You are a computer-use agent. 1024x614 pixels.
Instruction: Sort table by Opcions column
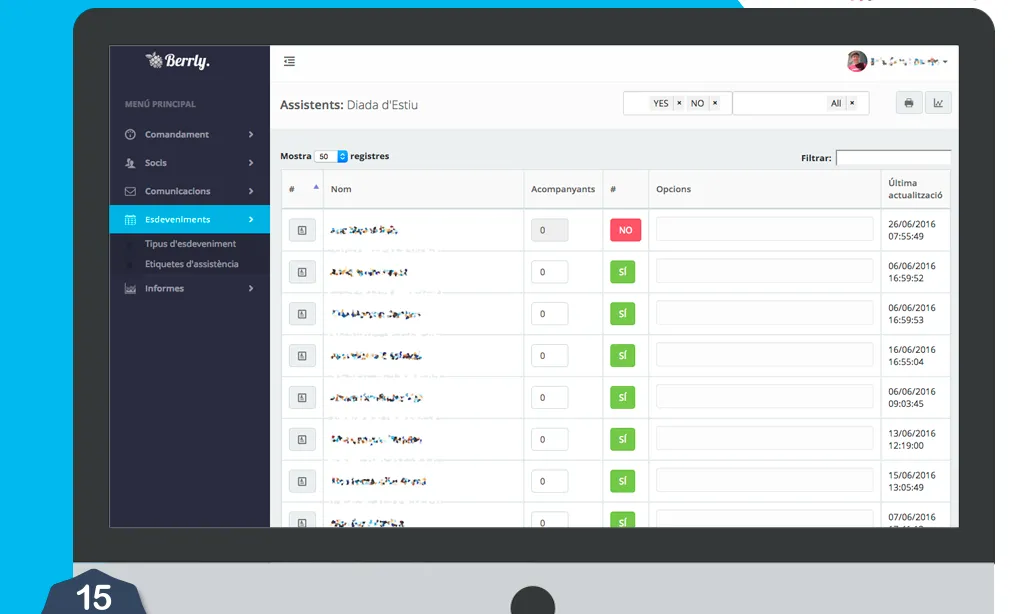764,189
